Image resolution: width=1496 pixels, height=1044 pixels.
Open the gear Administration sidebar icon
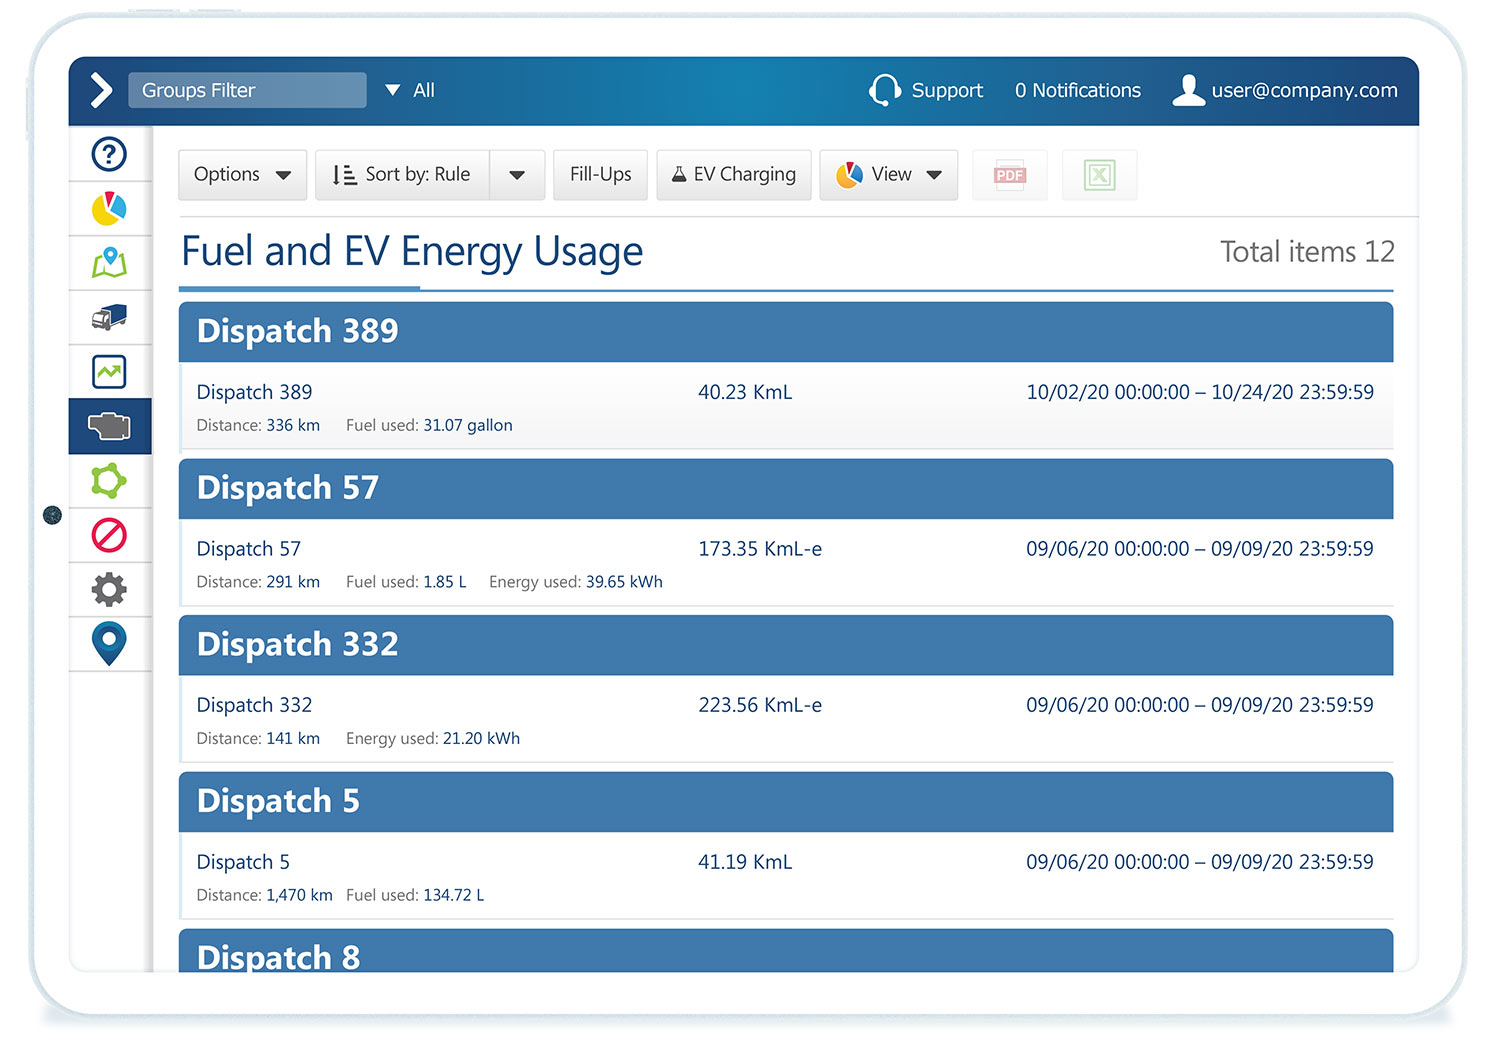pos(109,590)
